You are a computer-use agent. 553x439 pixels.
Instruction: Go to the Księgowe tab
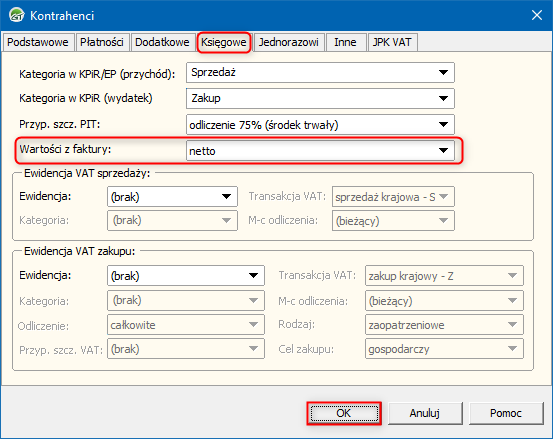[224, 42]
